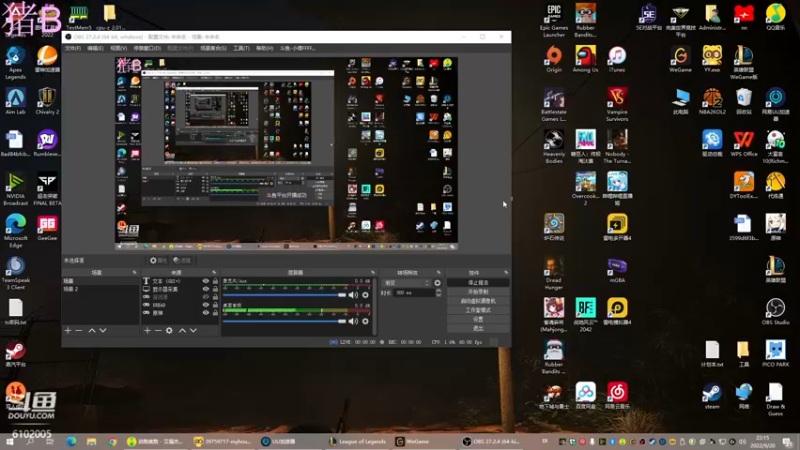Move source down with the arrow icon
The height and width of the screenshot is (450, 800).
pos(193,331)
